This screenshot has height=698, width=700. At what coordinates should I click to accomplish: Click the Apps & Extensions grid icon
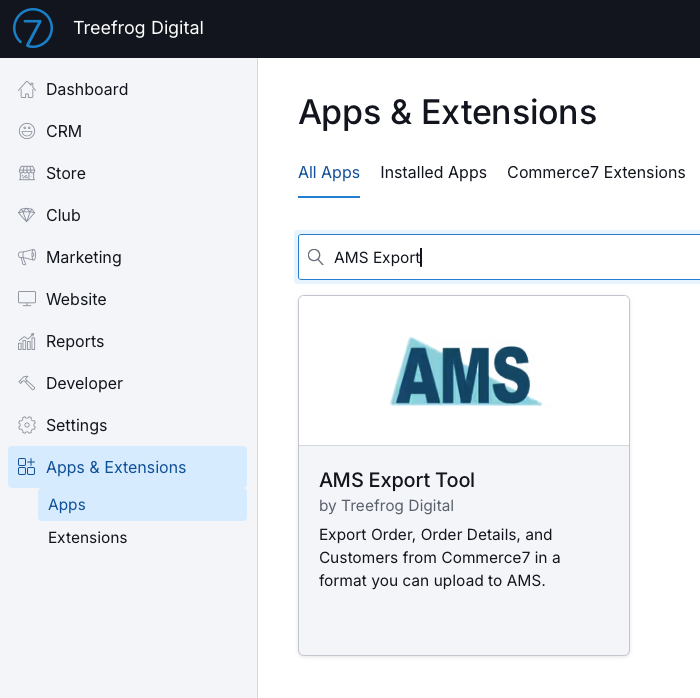pos(26,467)
